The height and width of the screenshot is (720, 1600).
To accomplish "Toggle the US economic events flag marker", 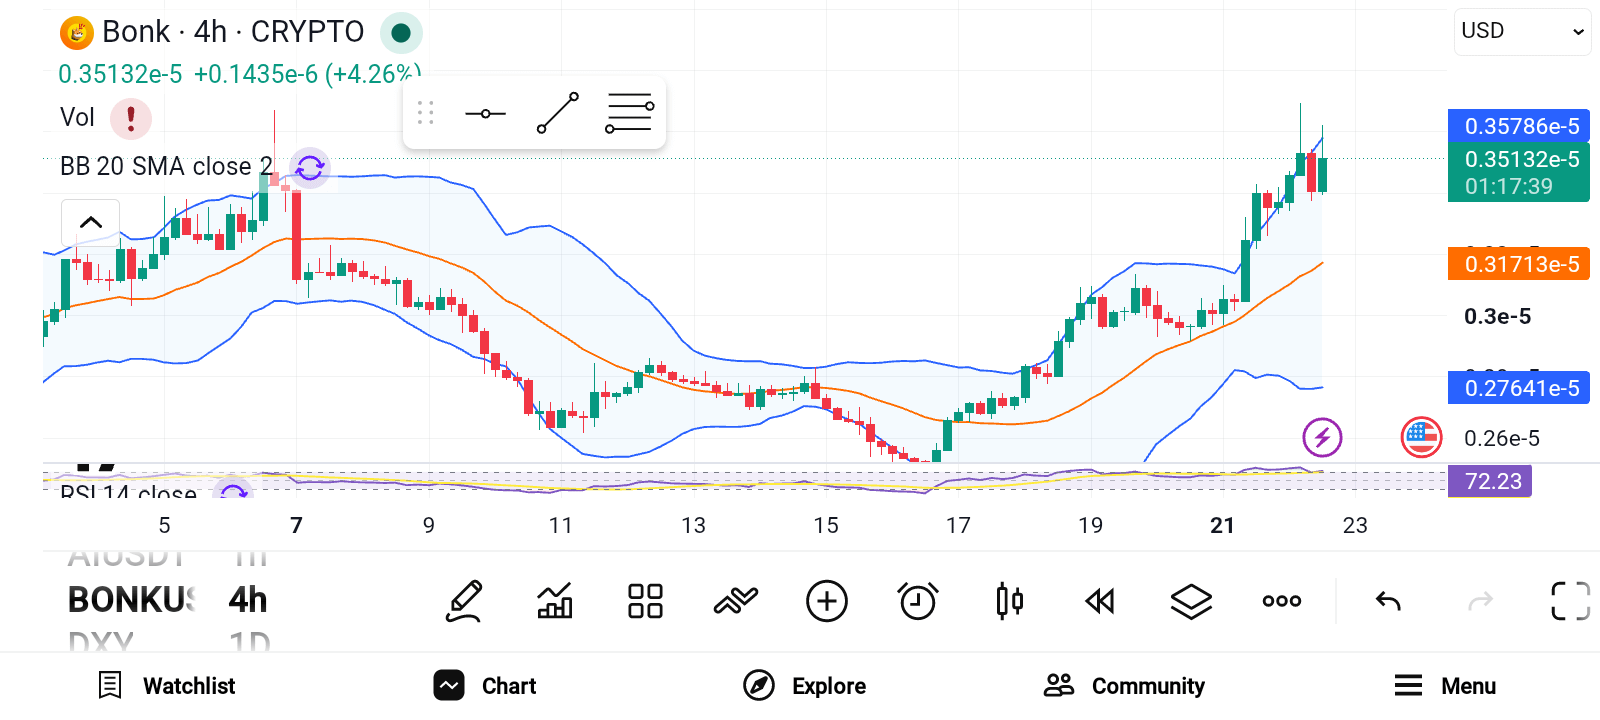I will (1421, 437).
